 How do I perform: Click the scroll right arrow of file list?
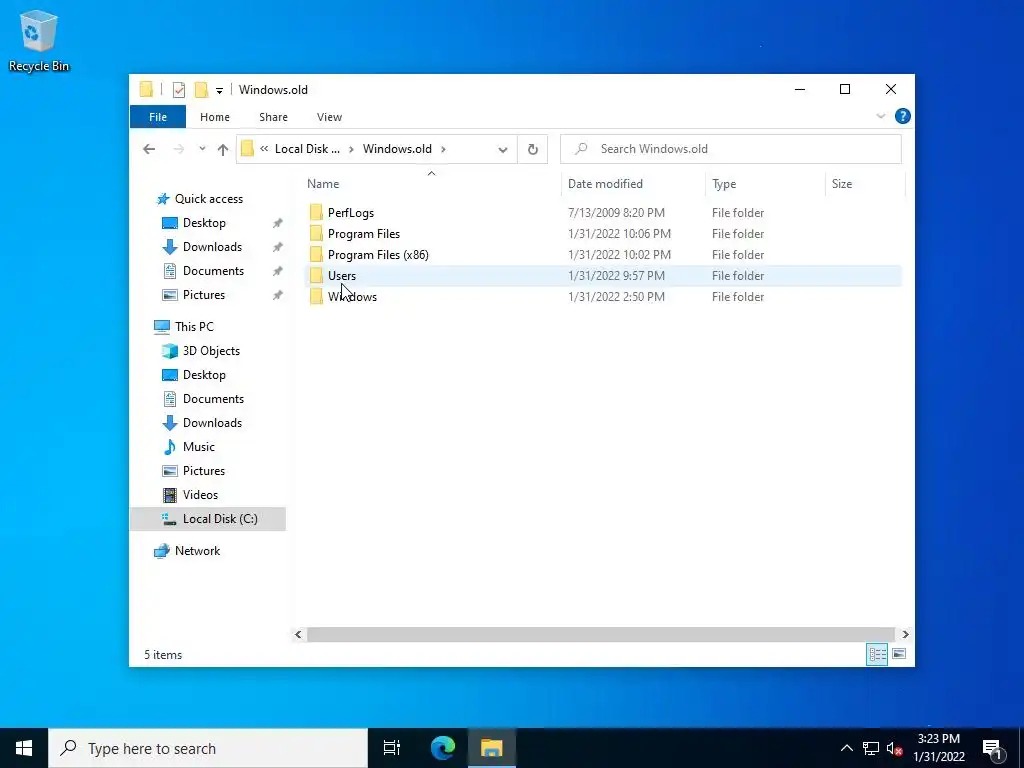click(905, 634)
